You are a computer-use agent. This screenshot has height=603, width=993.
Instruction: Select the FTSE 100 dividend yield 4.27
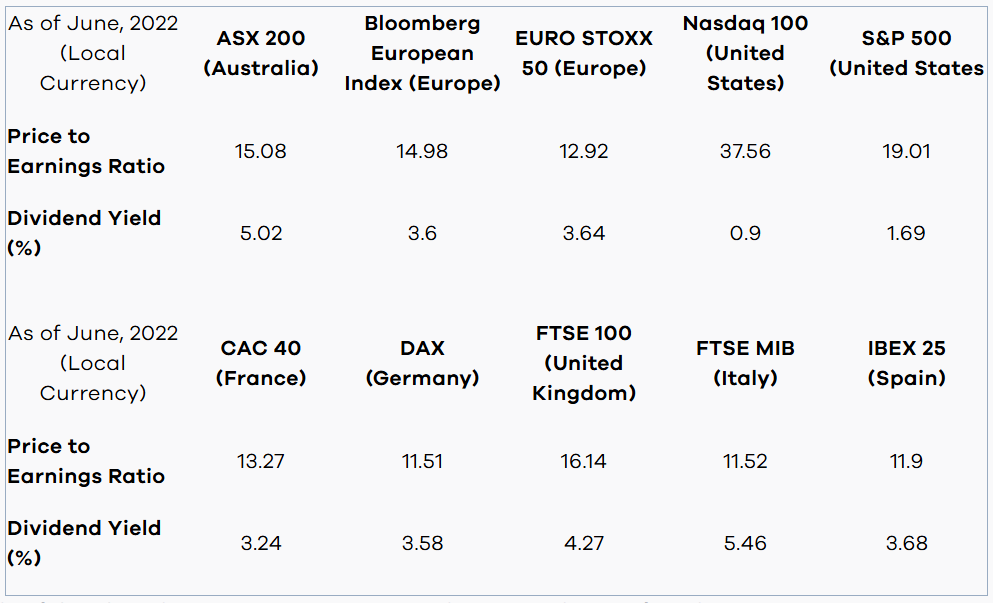(x=584, y=543)
